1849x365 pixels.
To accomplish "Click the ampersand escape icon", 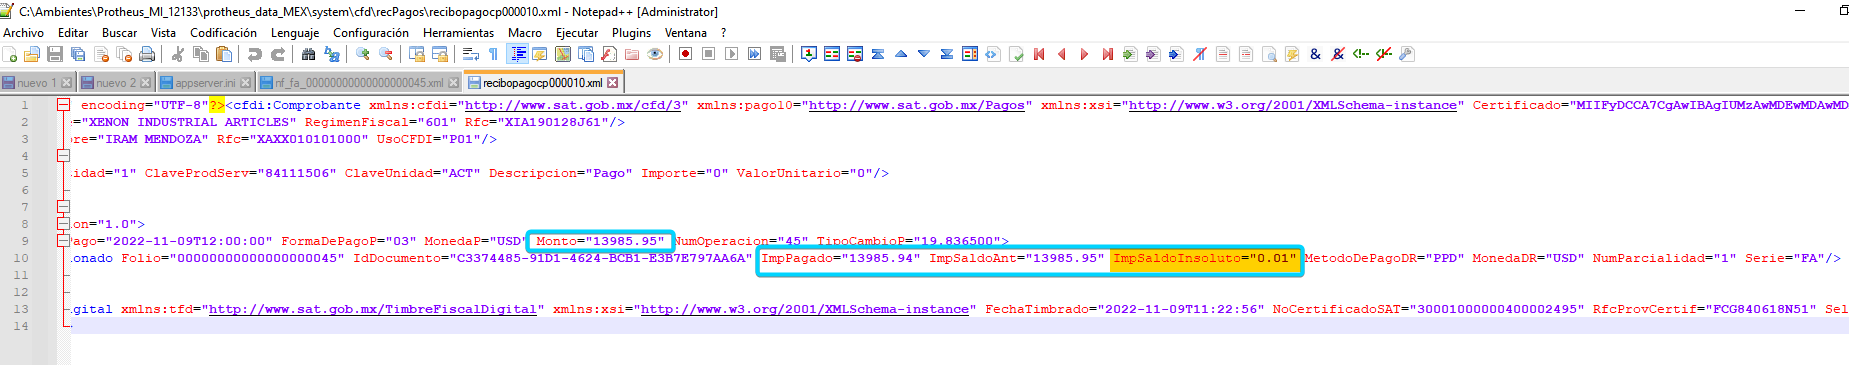I will pos(1315,54).
